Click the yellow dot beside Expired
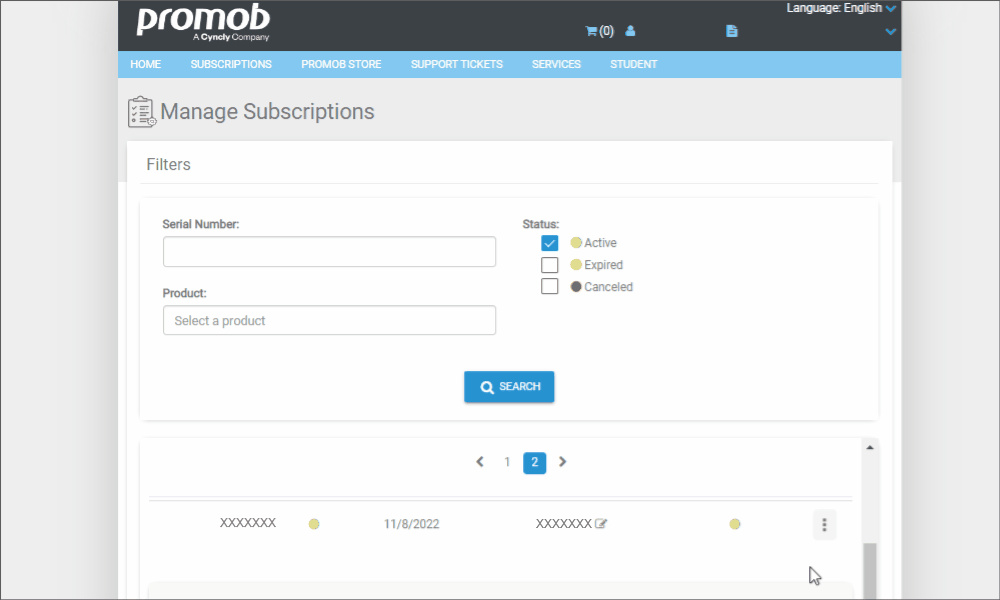The width and height of the screenshot is (1000, 600). coord(576,265)
